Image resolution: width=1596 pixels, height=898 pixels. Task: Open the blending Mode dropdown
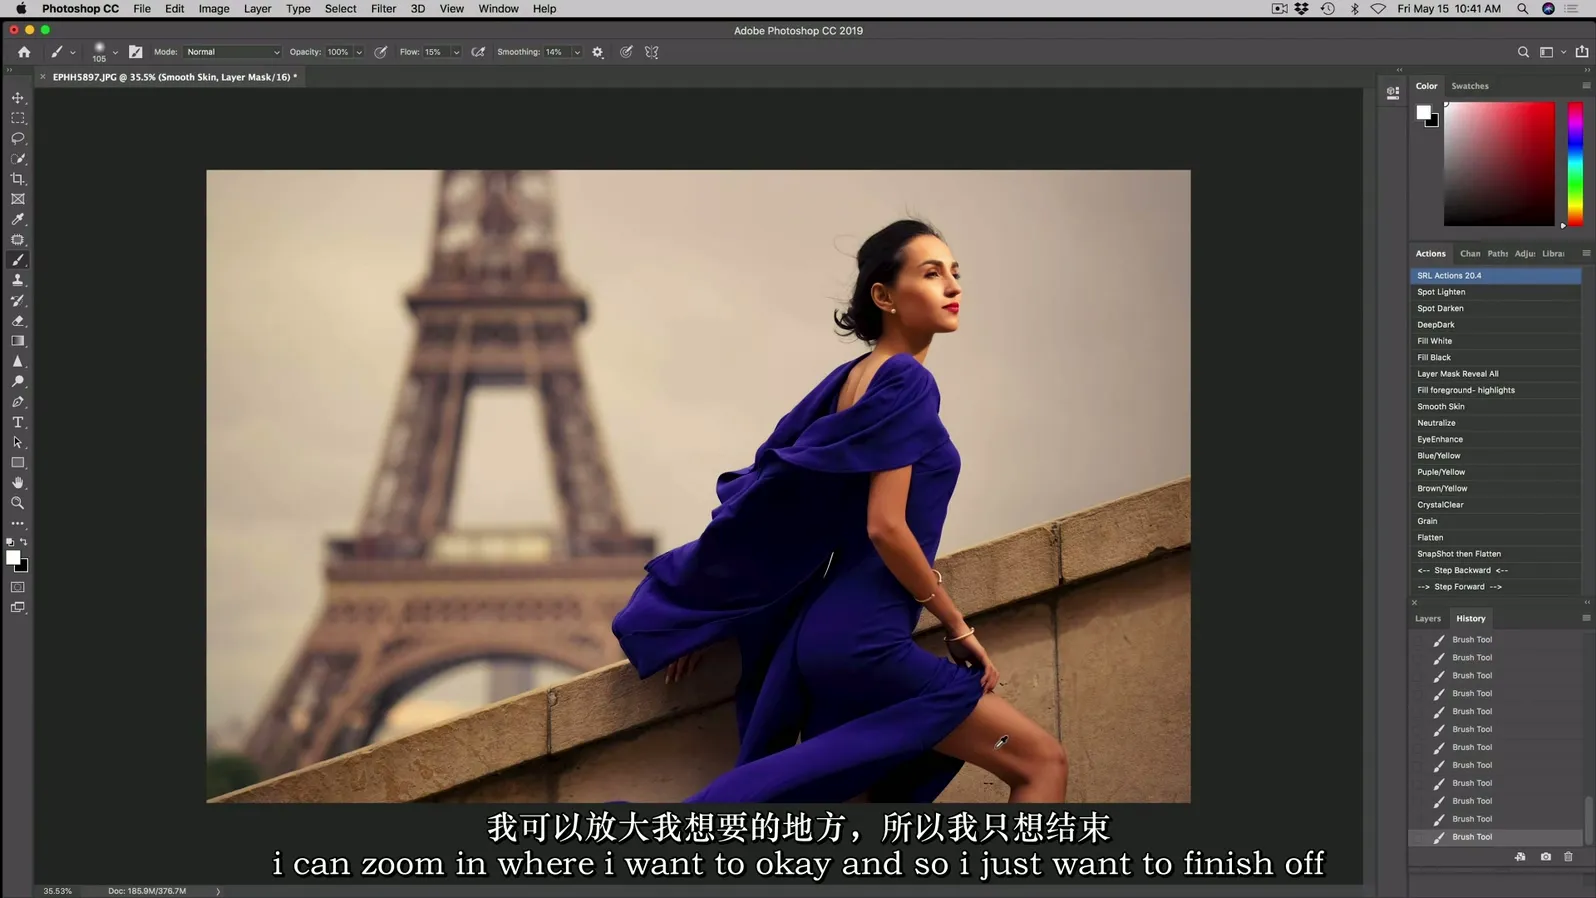[x=232, y=52]
